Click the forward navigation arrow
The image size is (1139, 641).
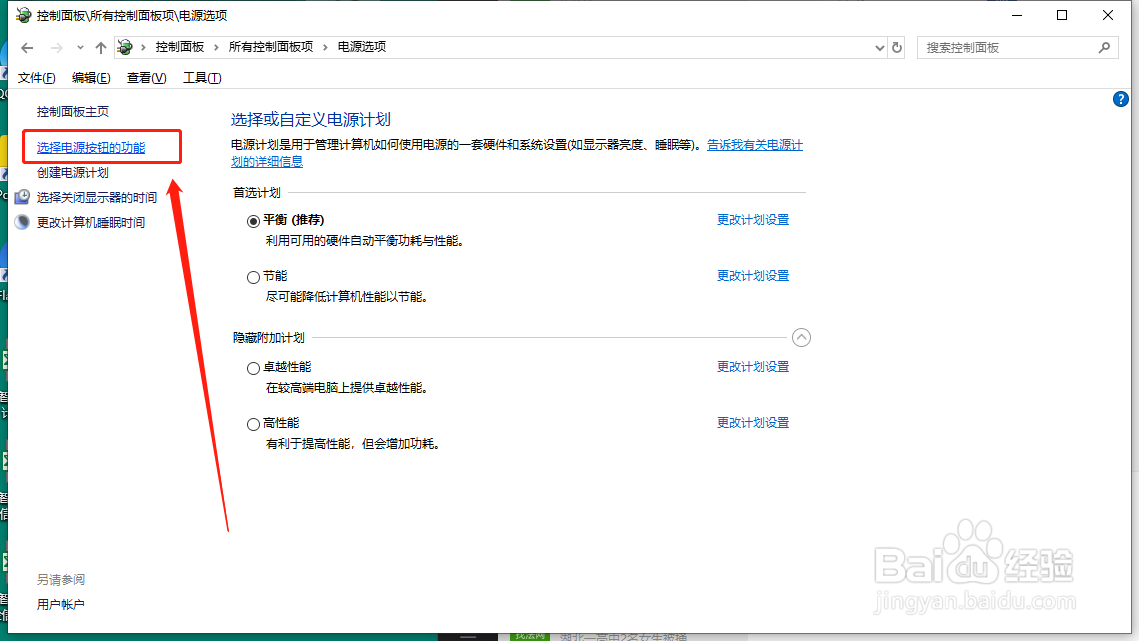[55, 47]
